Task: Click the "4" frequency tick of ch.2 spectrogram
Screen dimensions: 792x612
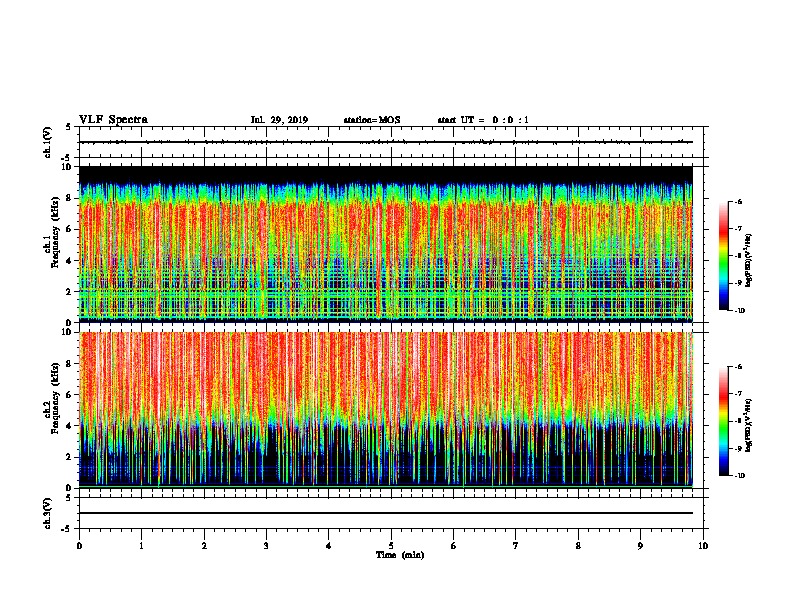Action: point(69,426)
